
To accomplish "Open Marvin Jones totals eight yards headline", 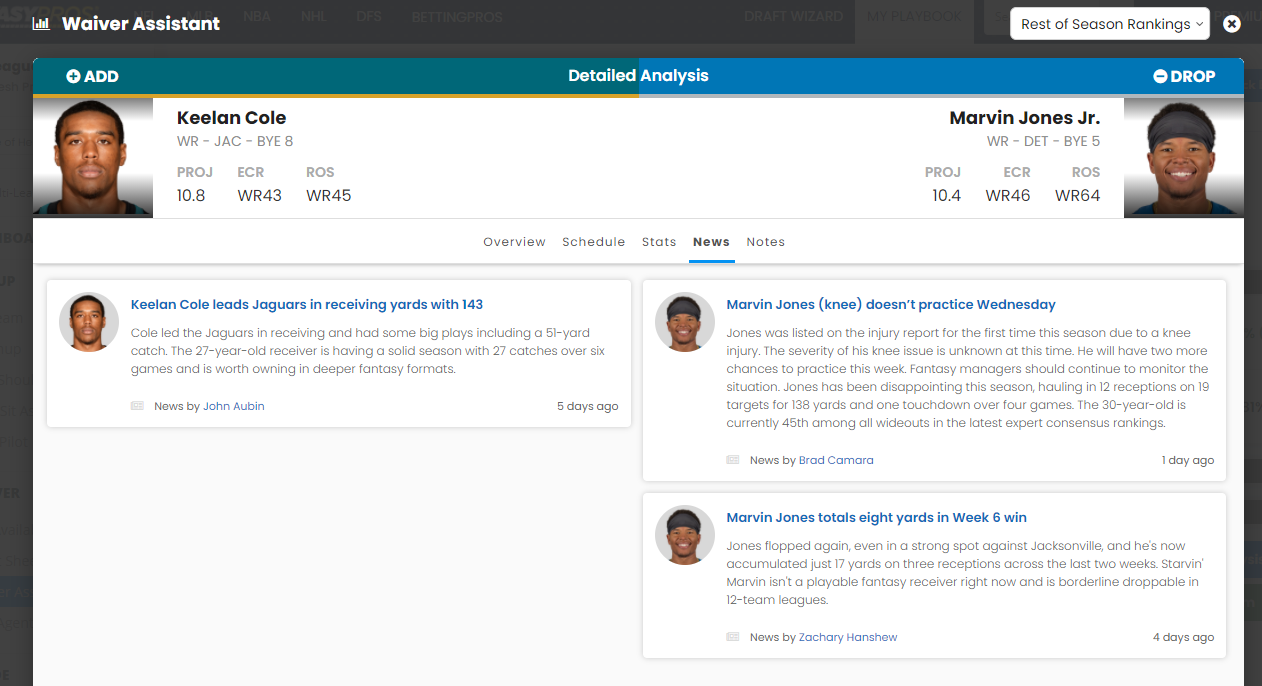I will point(877,517).
